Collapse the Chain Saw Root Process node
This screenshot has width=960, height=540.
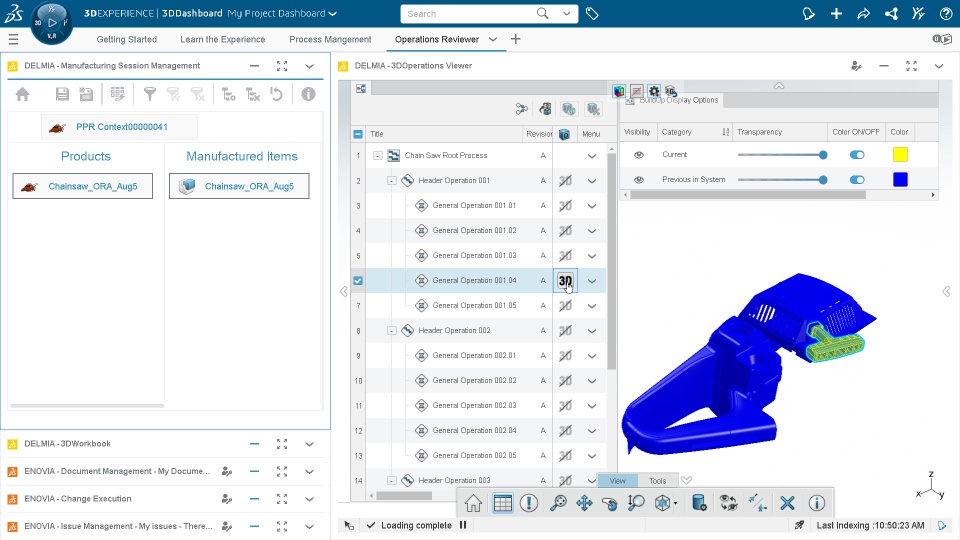pyautogui.click(x=378, y=156)
